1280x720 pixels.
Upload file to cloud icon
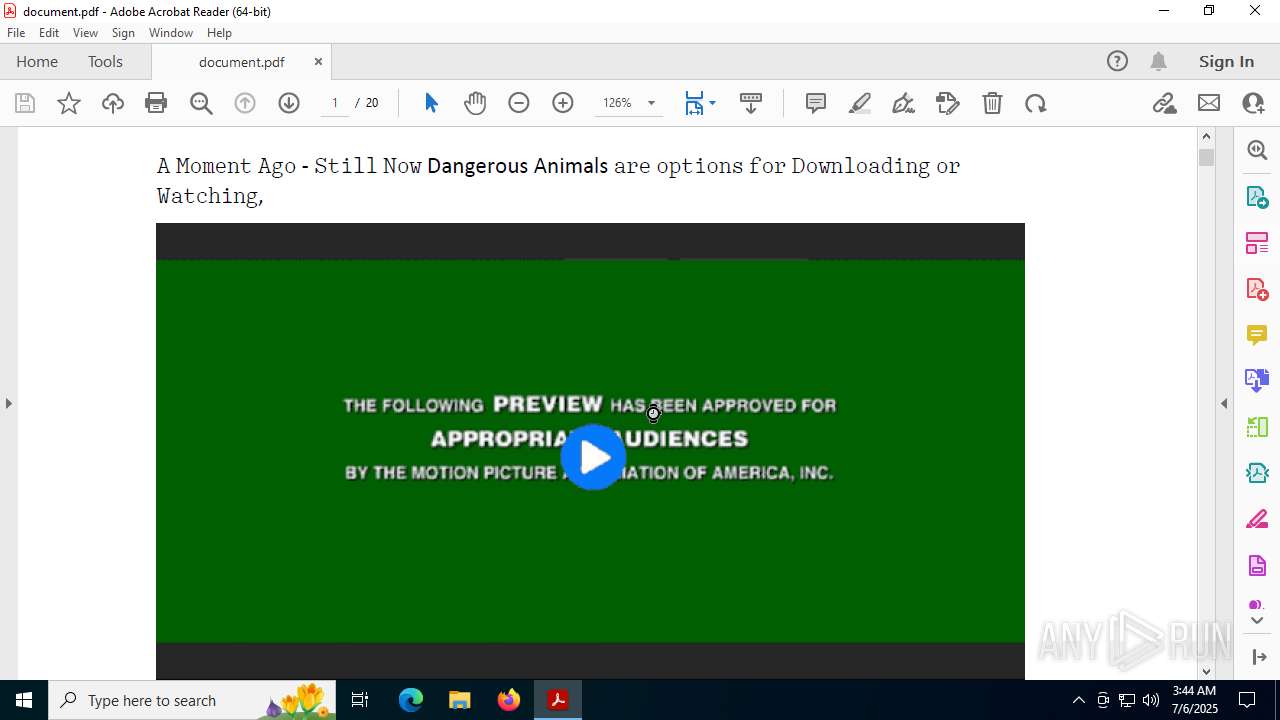pos(113,103)
